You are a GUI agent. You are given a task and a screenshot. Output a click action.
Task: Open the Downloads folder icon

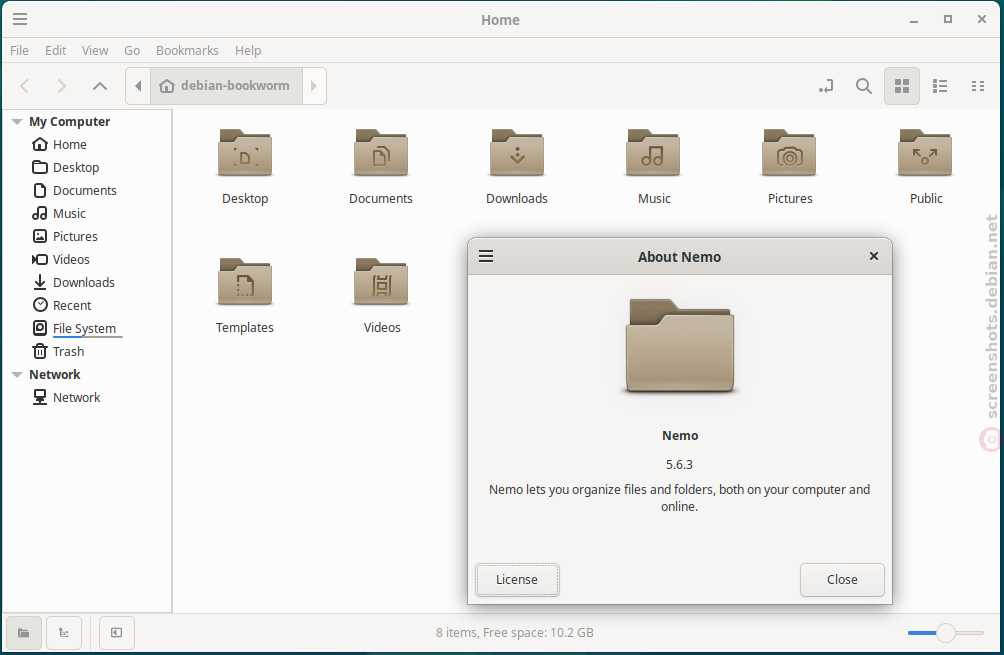click(x=517, y=154)
